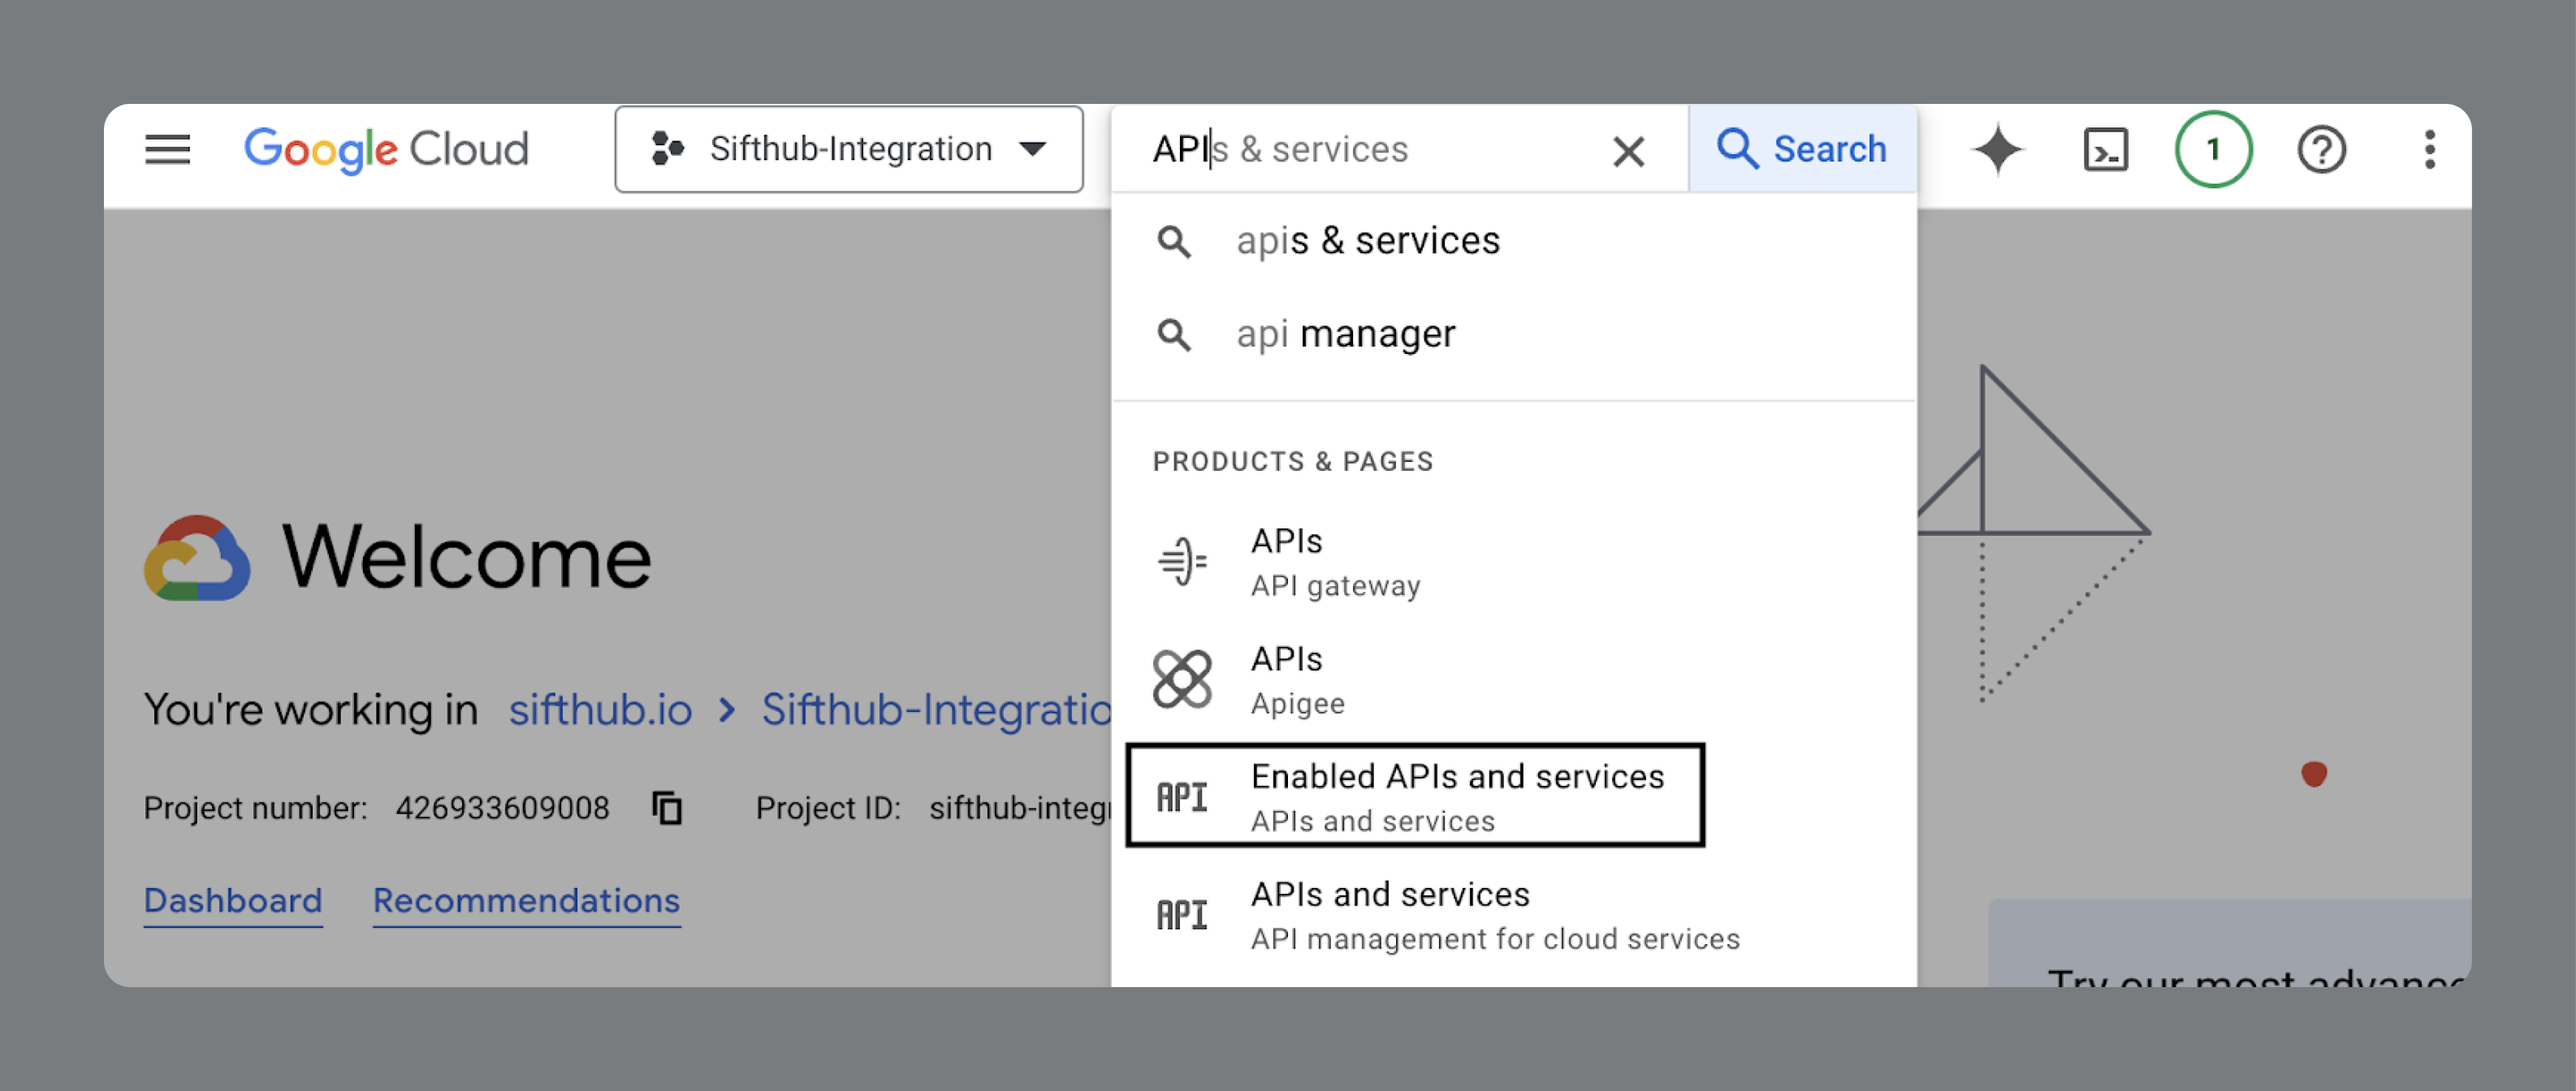
Task: Open the hamburger navigation menu
Action: click(167, 150)
